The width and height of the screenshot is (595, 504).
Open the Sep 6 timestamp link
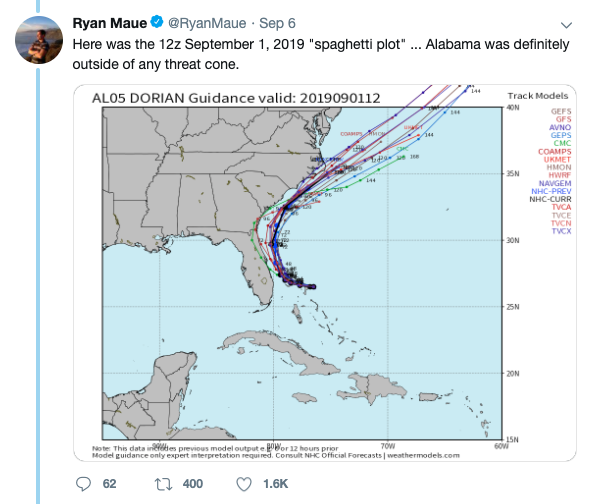(x=277, y=24)
